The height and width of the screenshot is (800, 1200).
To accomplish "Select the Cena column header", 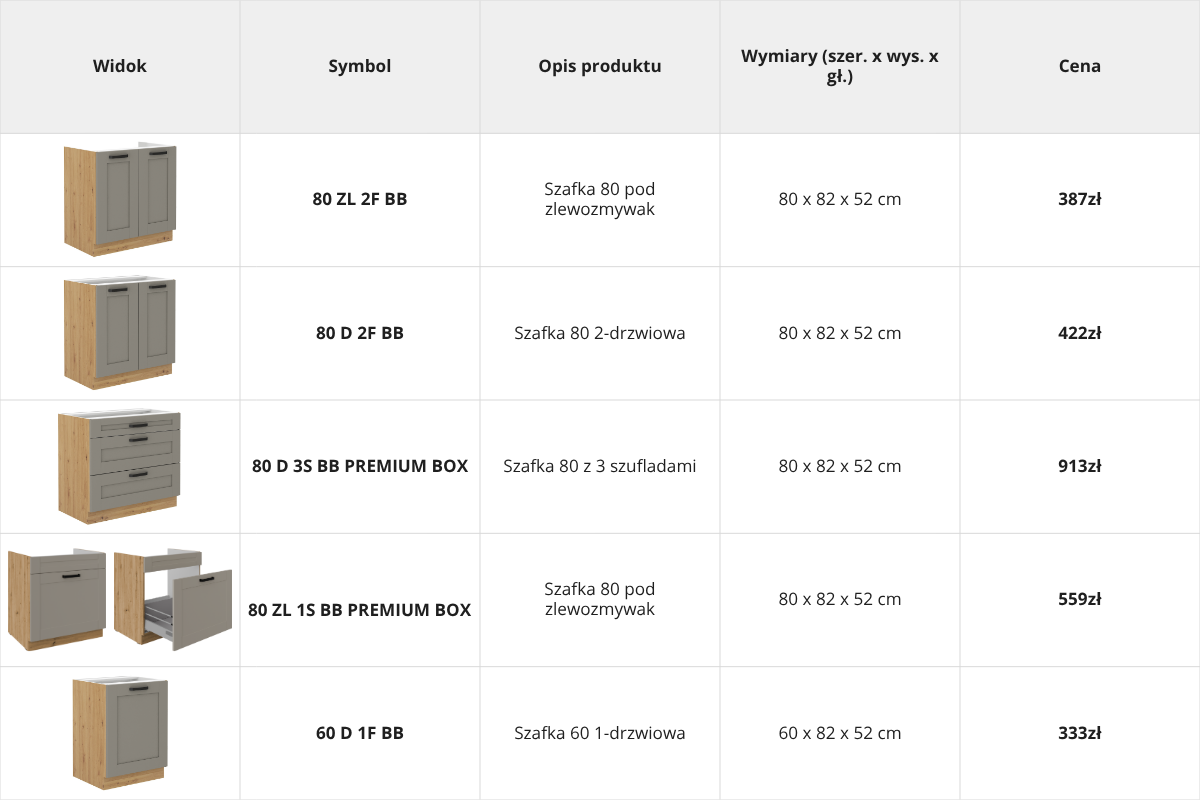I will [1080, 66].
